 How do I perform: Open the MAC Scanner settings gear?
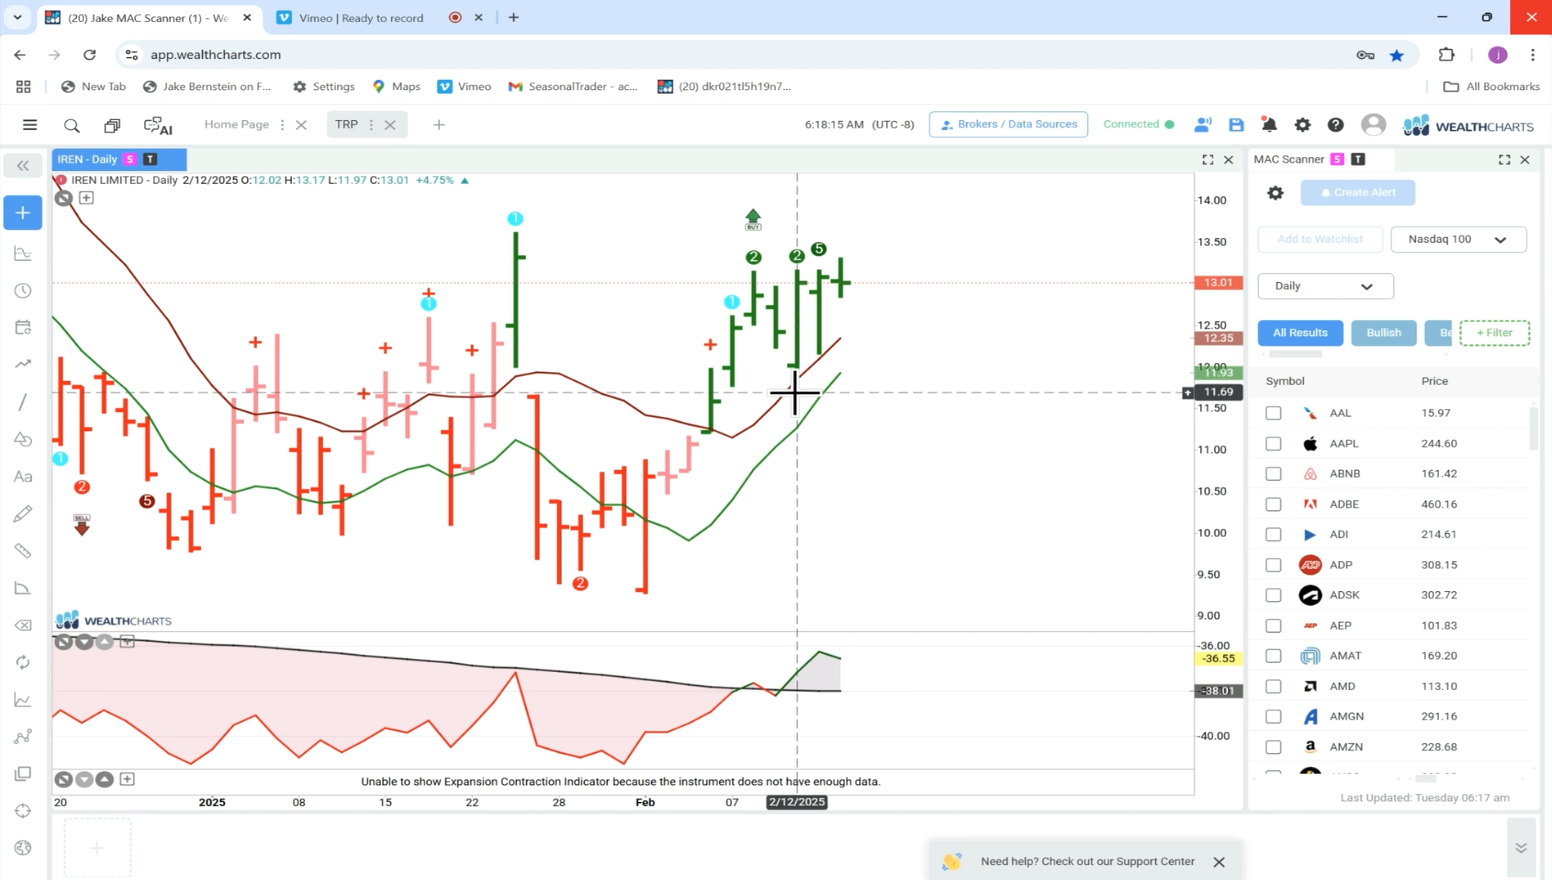pos(1275,193)
